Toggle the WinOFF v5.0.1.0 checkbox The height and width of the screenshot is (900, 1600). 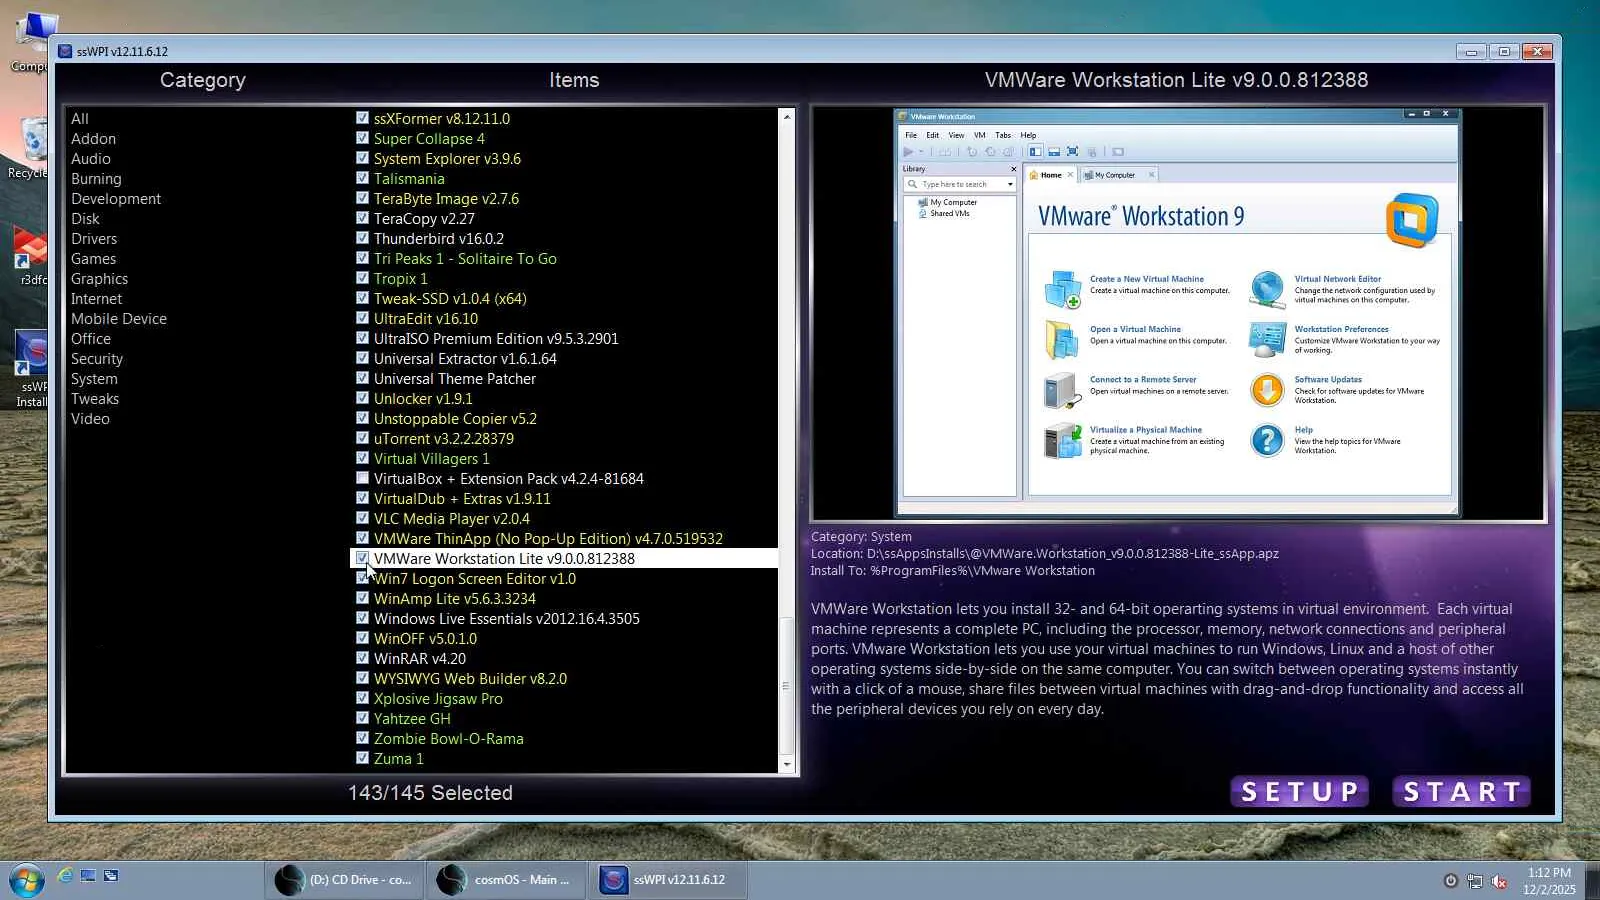pyautogui.click(x=362, y=638)
